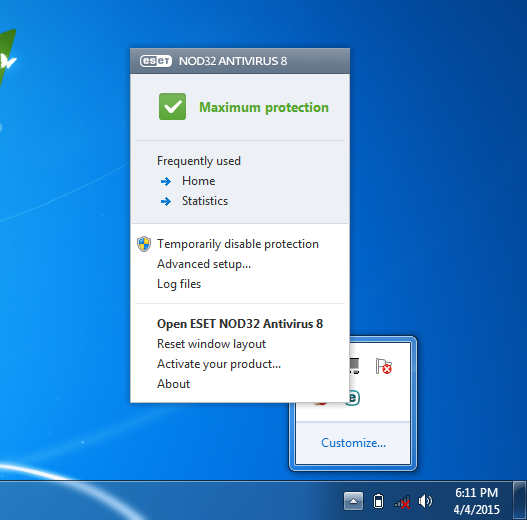Click the UAC shield icon beside Temporarily disable protection
Image resolution: width=527 pixels, height=520 pixels.
[144, 244]
